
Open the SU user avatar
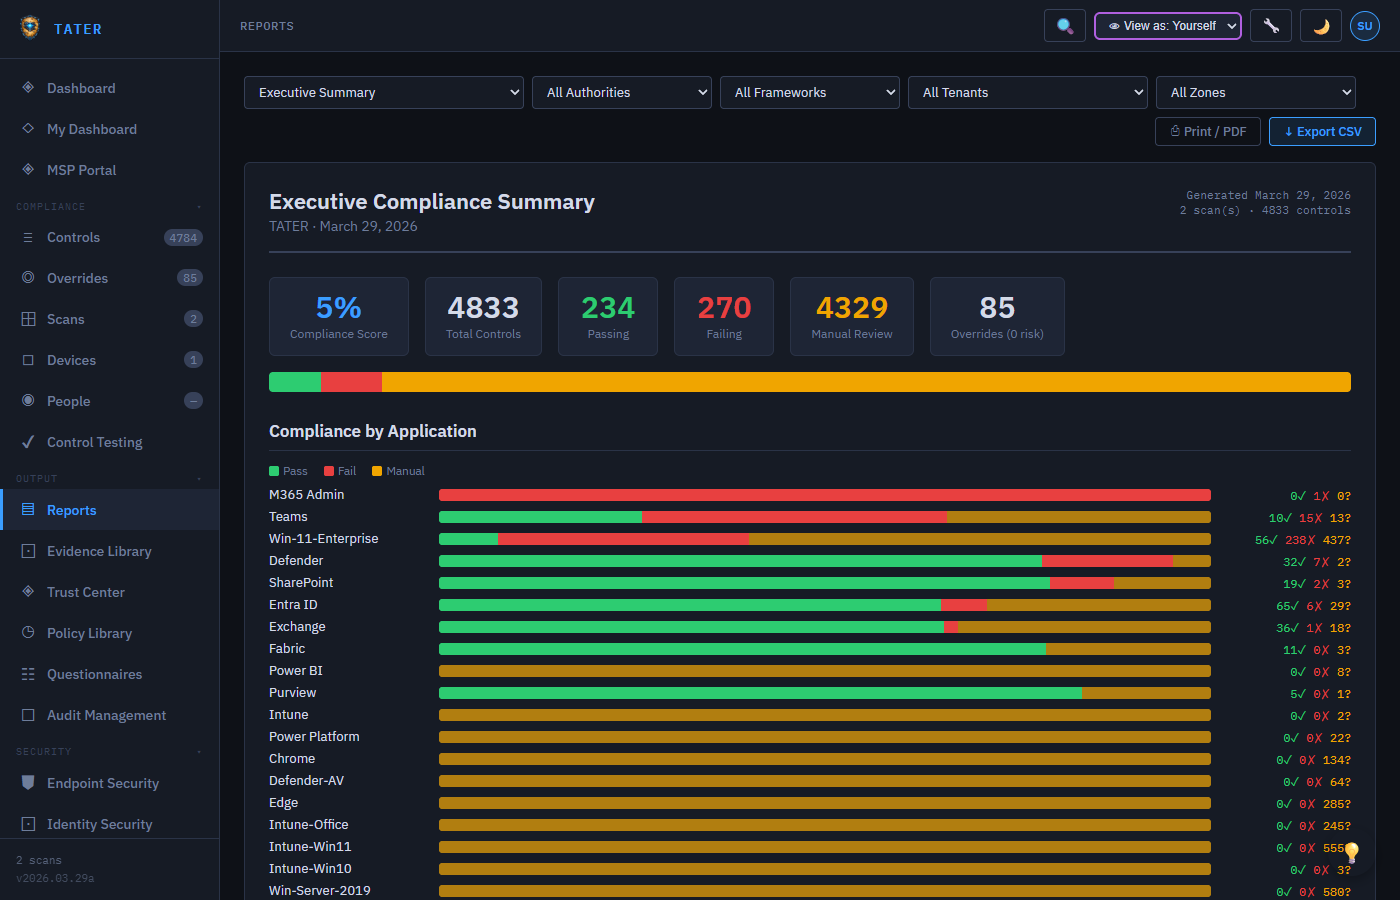point(1365,26)
